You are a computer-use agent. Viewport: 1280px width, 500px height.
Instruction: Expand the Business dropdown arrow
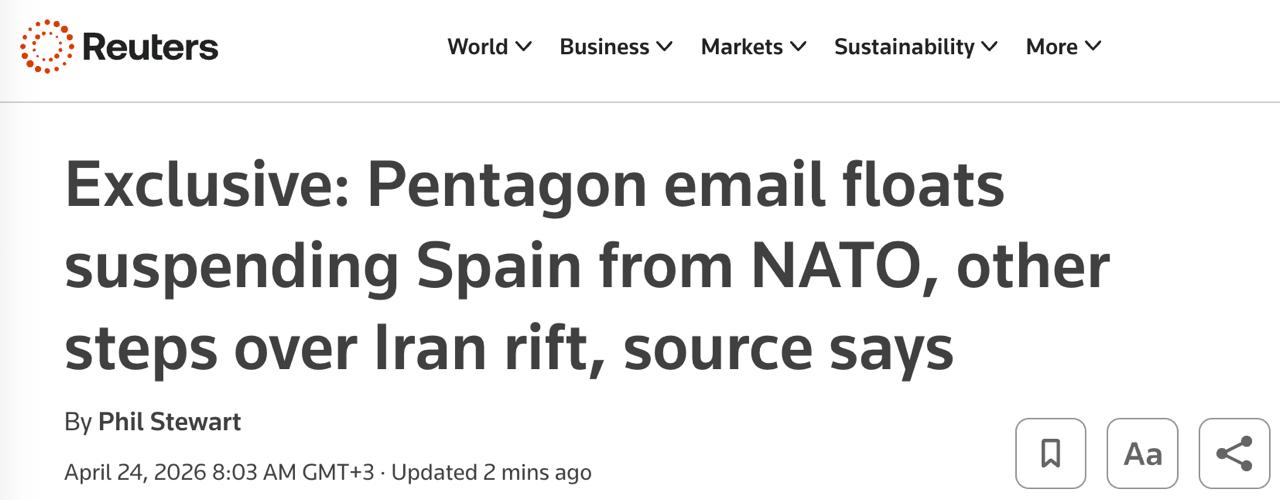pos(664,46)
